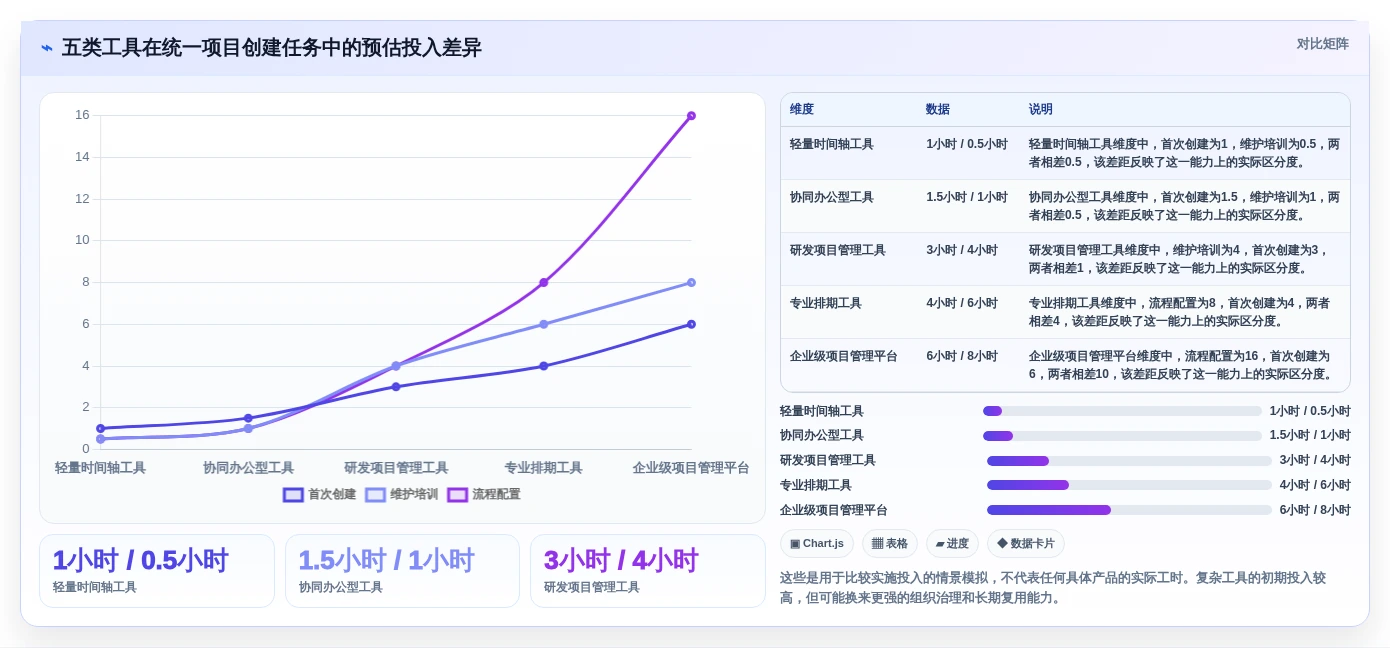Select the 1小时 / 0.5小时 data card
The width and height of the screenshot is (1390, 648).
(x=156, y=571)
